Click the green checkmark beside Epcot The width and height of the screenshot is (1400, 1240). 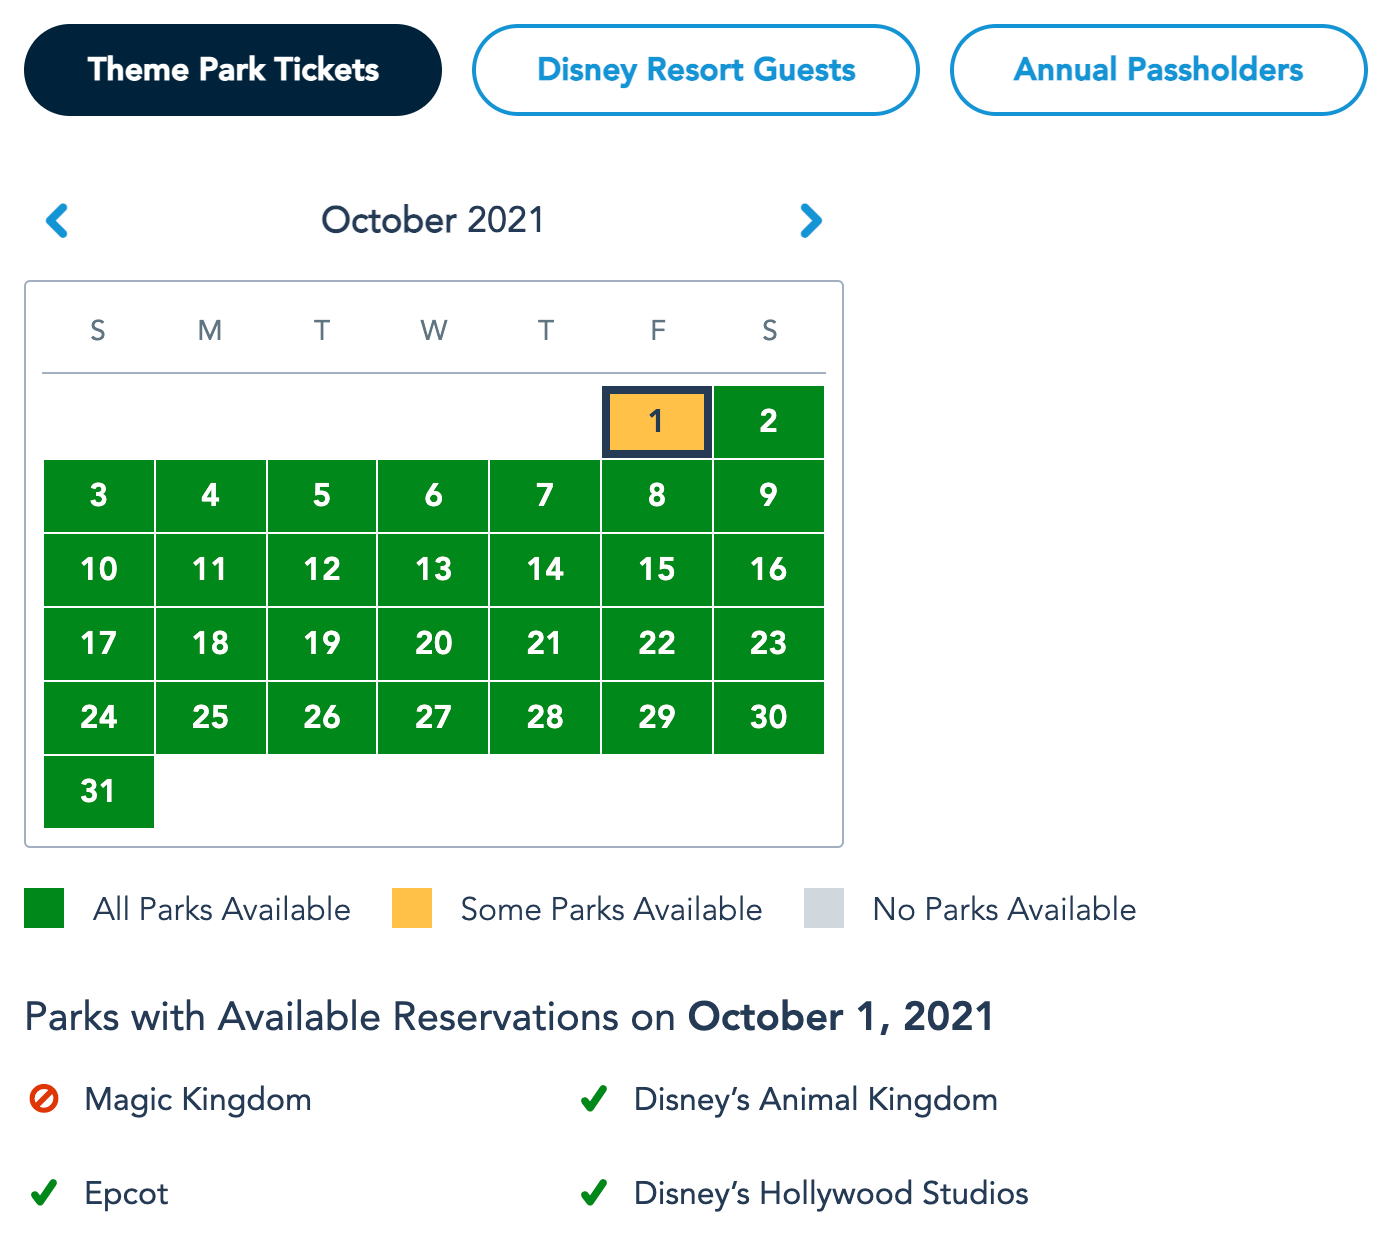(44, 1193)
